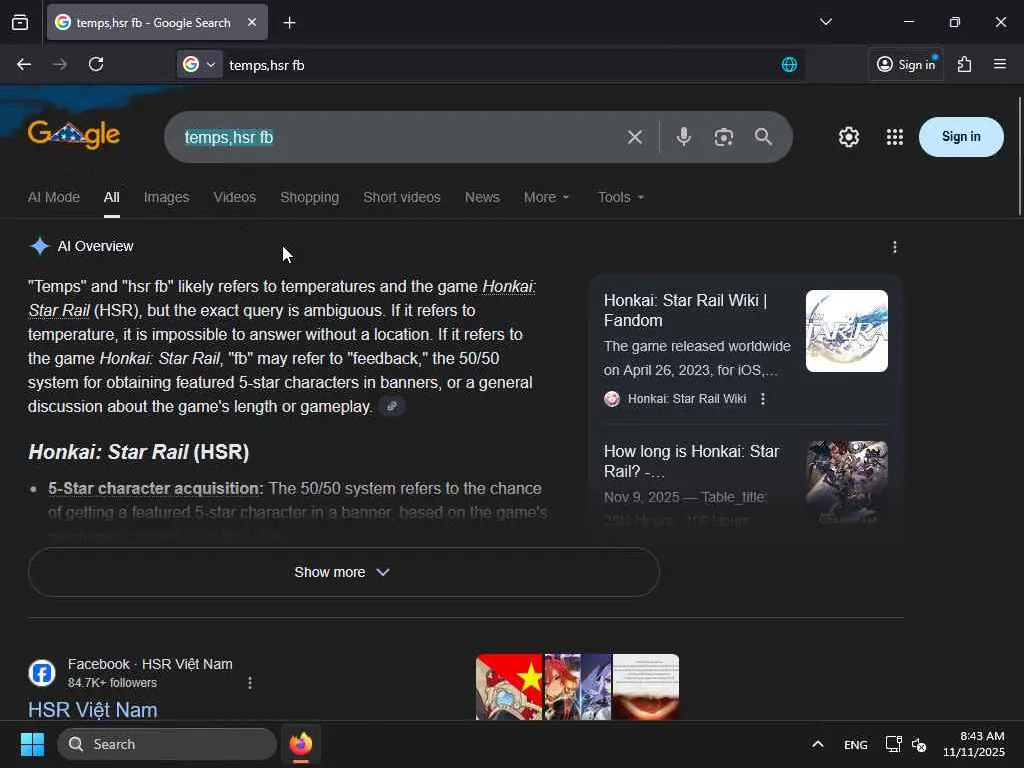Click the Firefox taskbar icon
The image size is (1024, 768).
(x=300, y=744)
